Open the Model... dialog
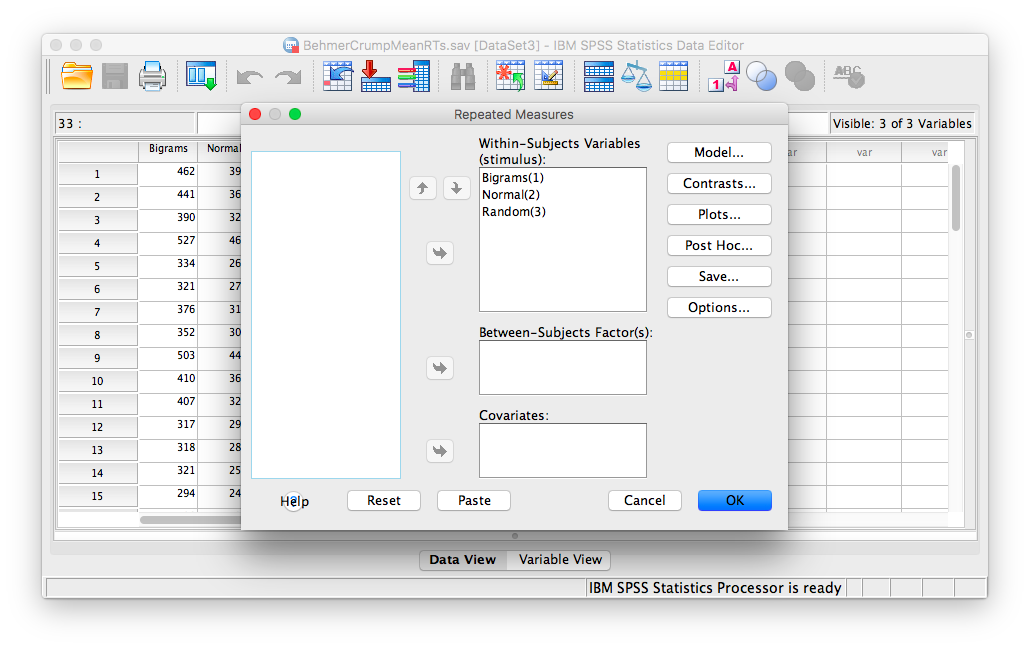The height and width of the screenshot is (649, 1030). pyautogui.click(x=719, y=152)
